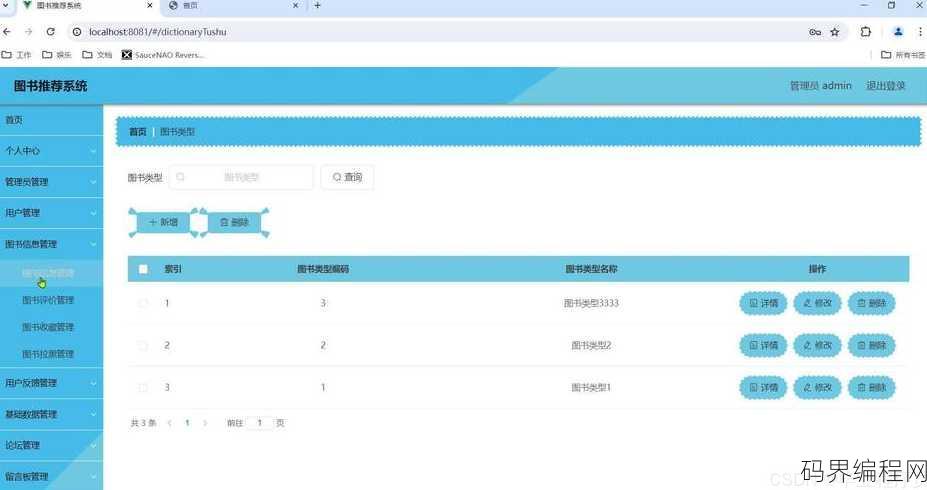This screenshot has height=490, width=927.
Task: View 详情 for 图书类型2
Action: click(763, 345)
